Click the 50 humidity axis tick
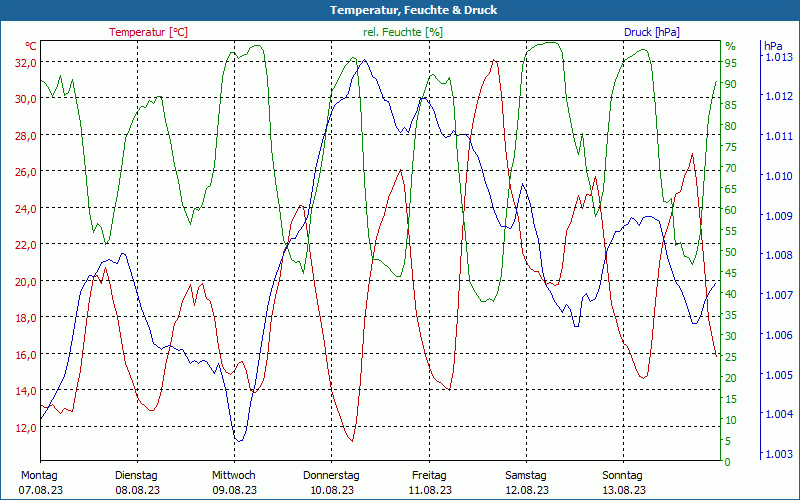Image resolution: width=800 pixels, height=500 pixels. click(731, 252)
